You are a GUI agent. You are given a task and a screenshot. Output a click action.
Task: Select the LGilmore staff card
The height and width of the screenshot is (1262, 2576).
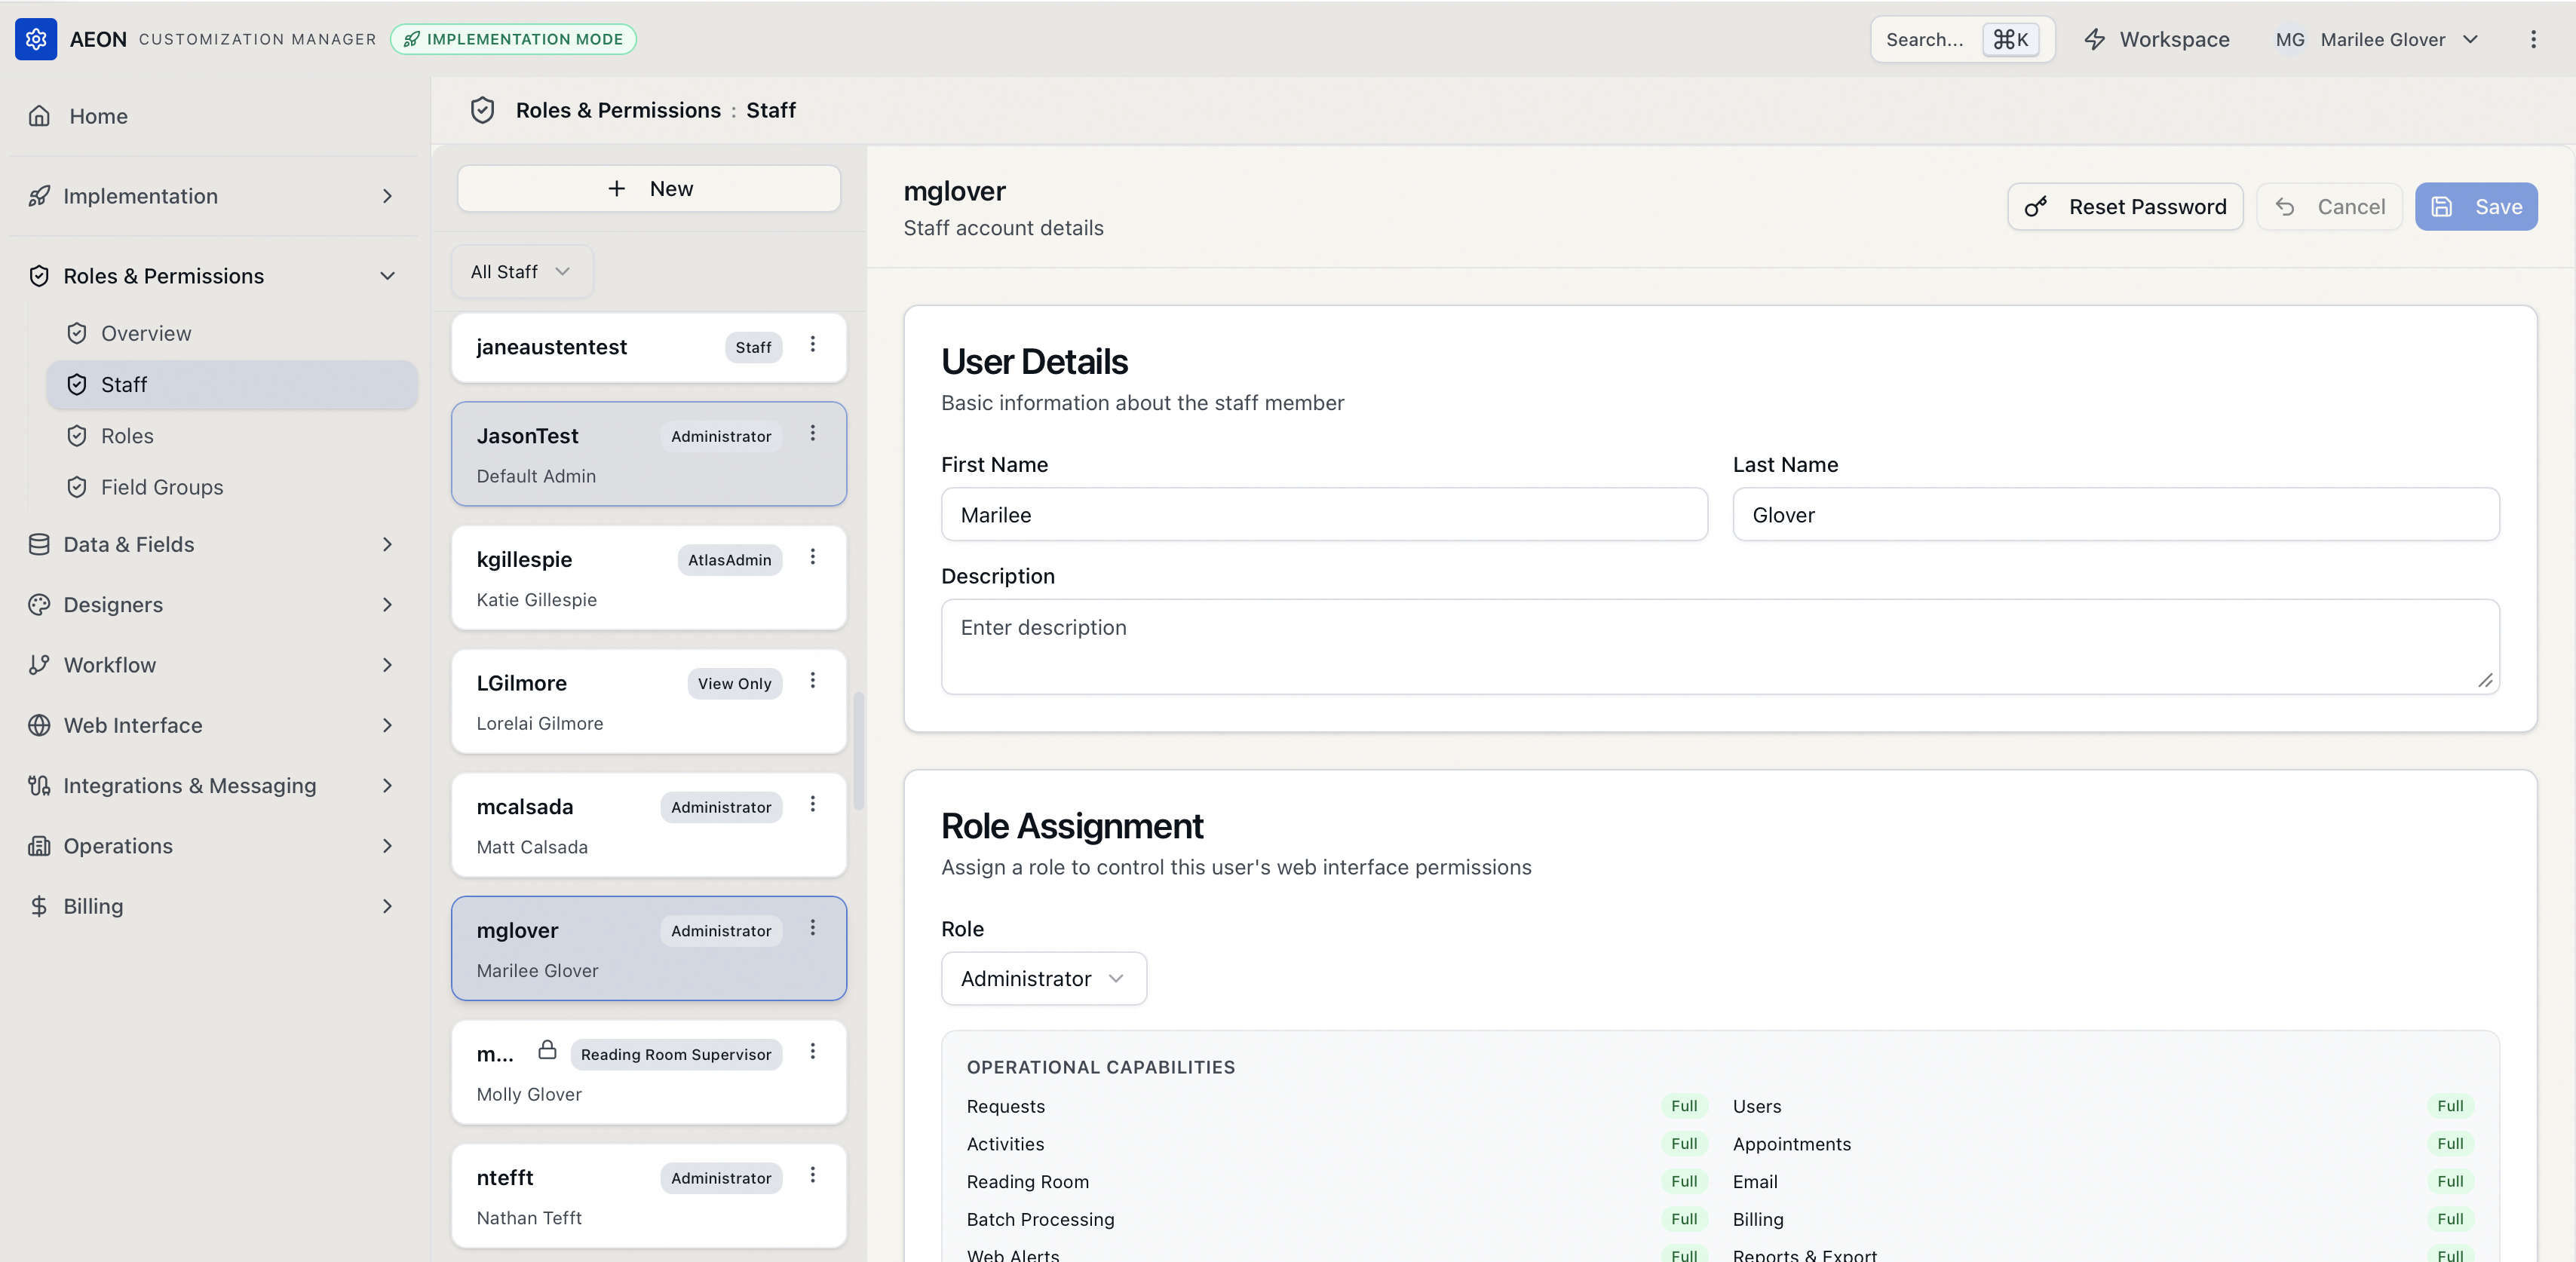click(648, 702)
